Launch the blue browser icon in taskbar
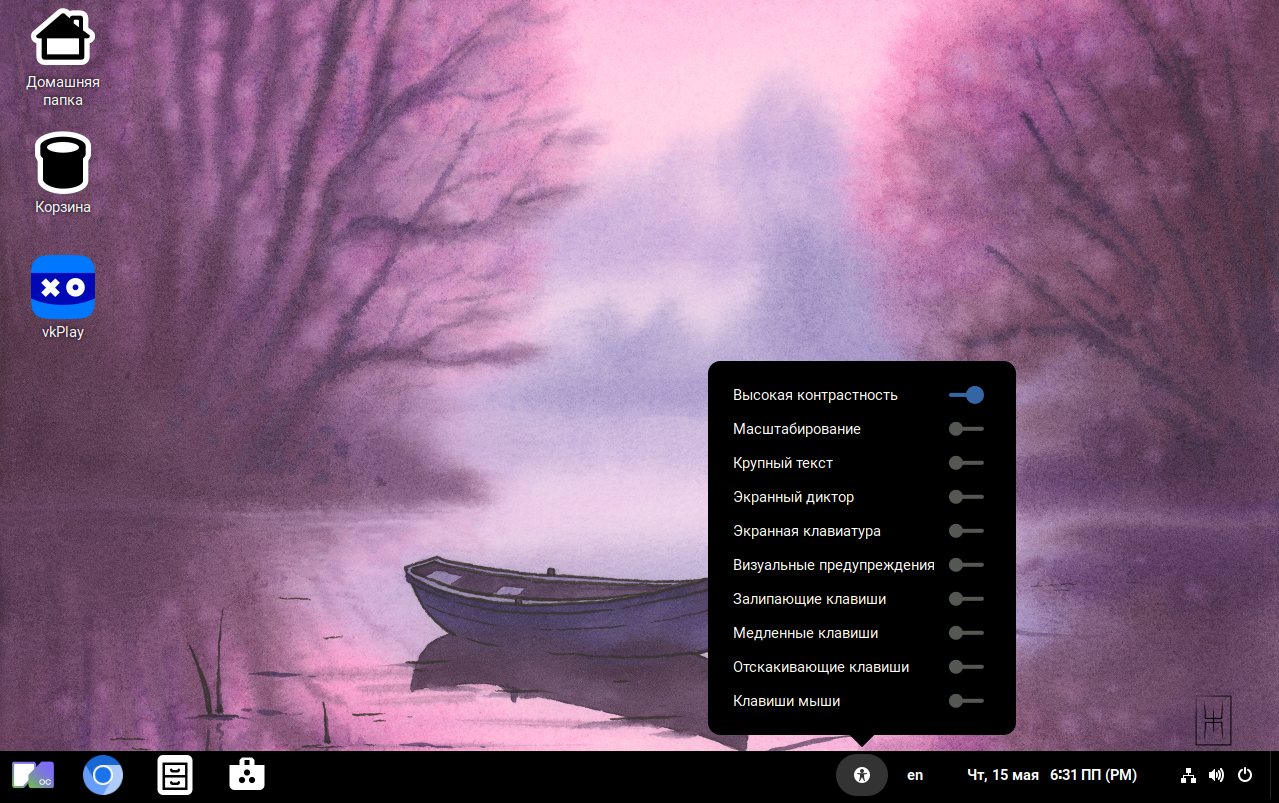The height and width of the screenshot is (803, 1279). point(103,775)
